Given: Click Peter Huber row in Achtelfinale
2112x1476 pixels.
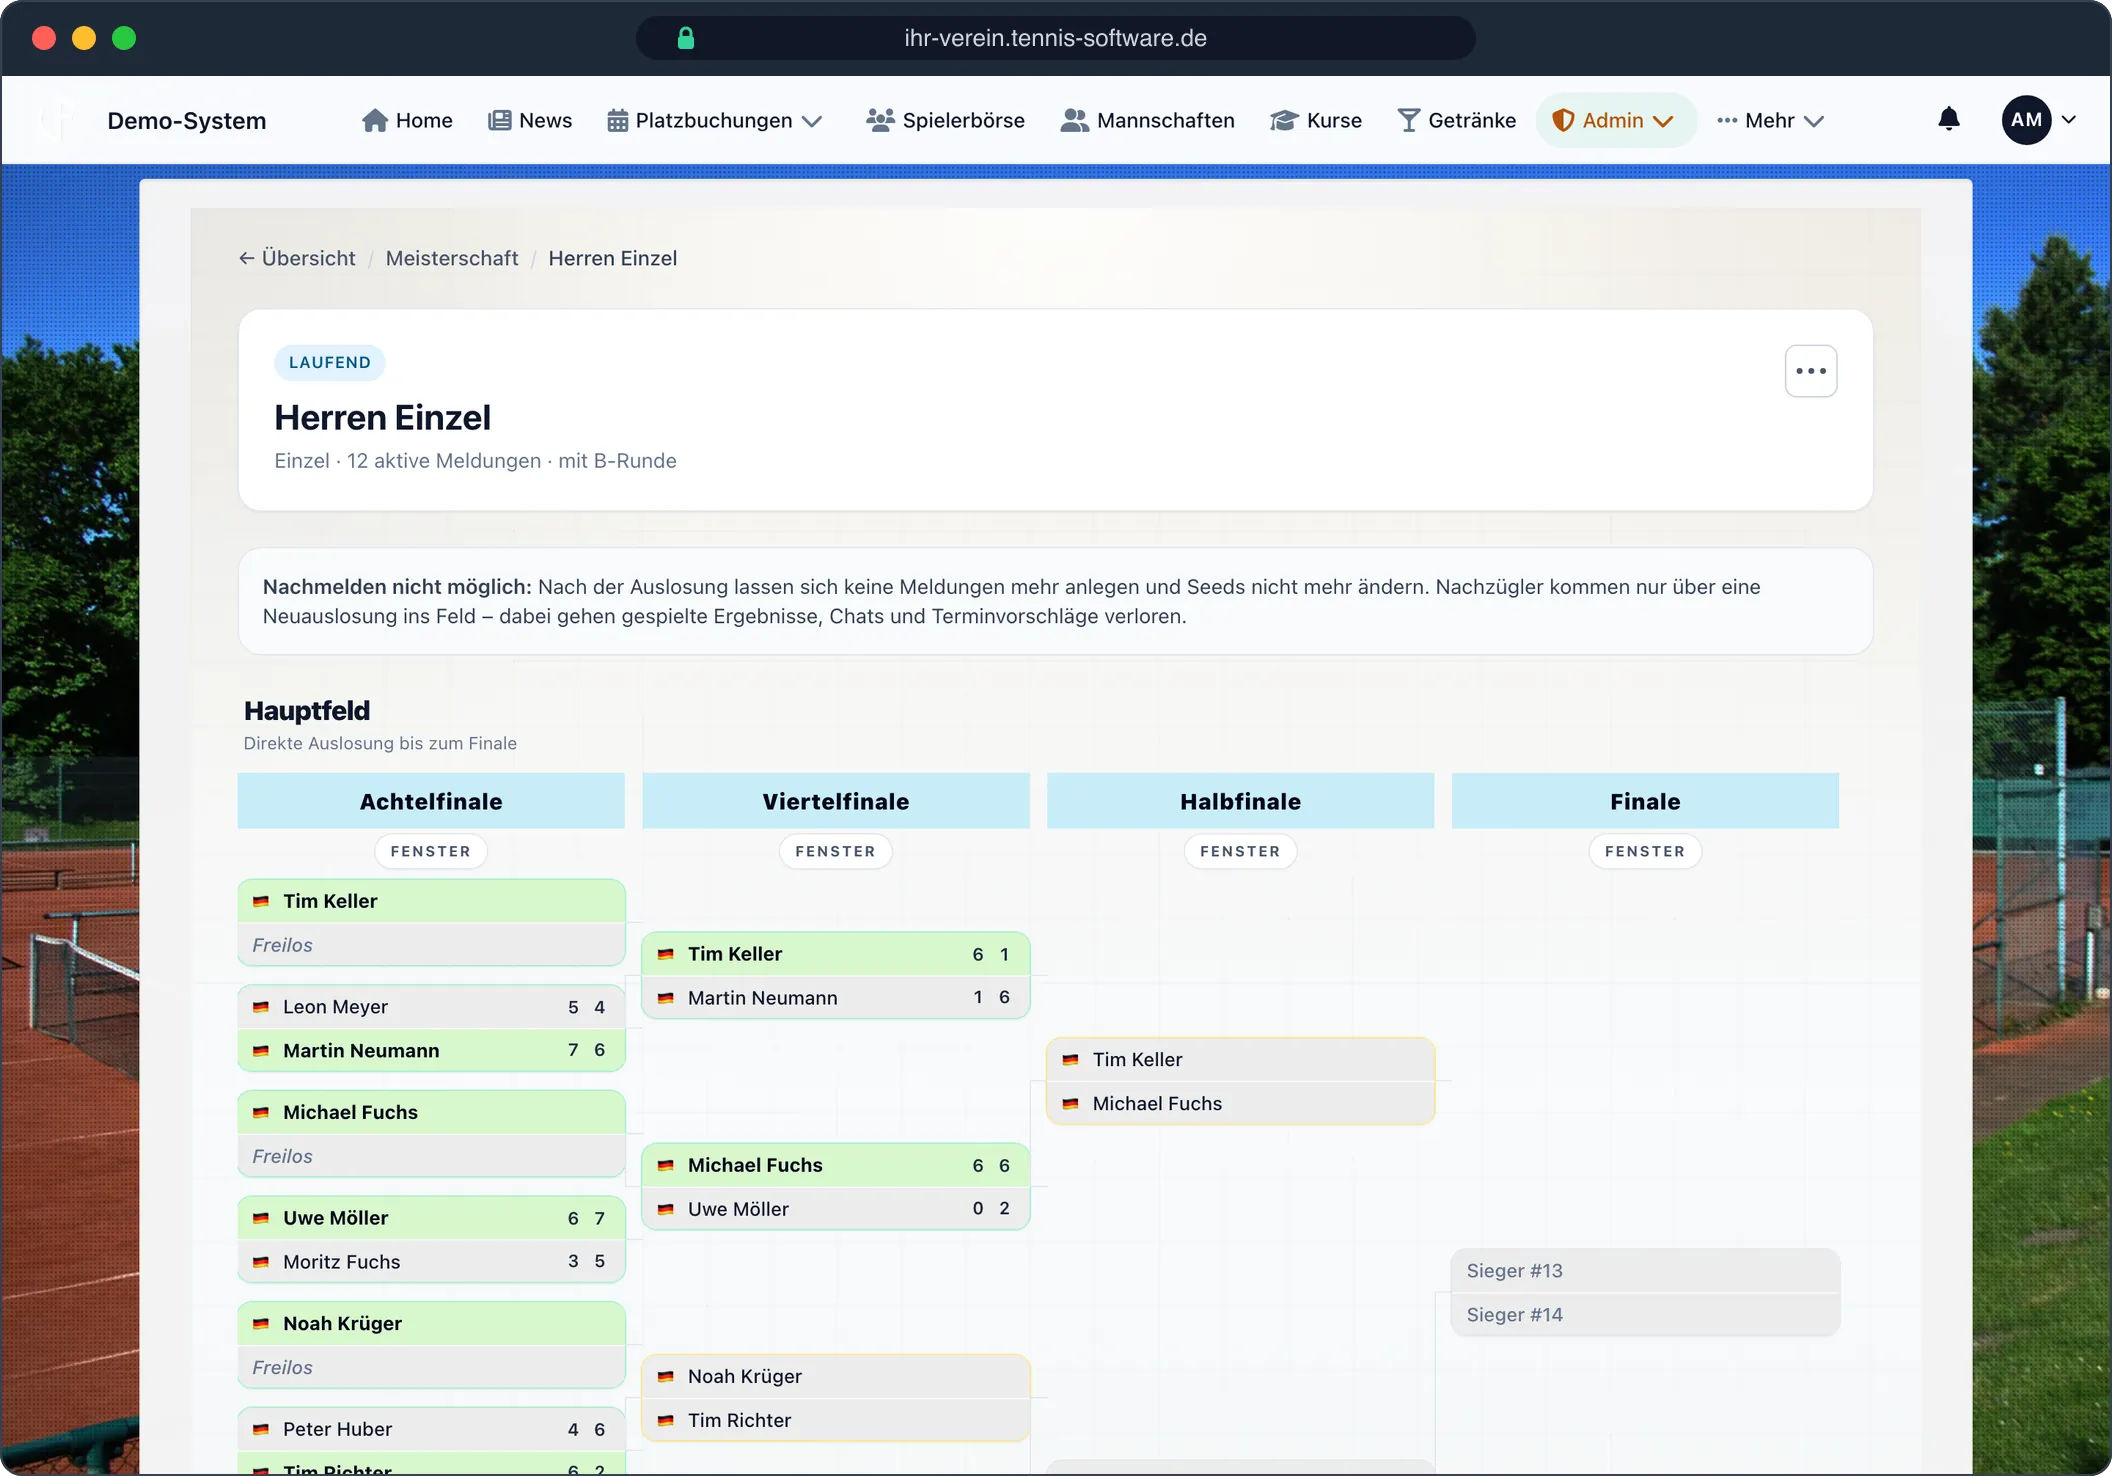Looking at the screenshot, I should click(431, 1429).
